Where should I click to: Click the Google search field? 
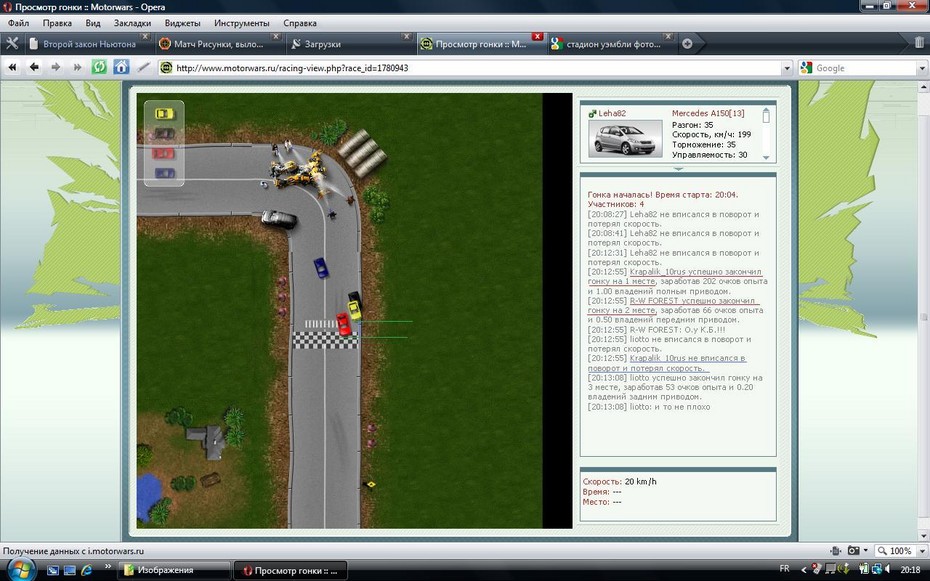tap(865, 68)
